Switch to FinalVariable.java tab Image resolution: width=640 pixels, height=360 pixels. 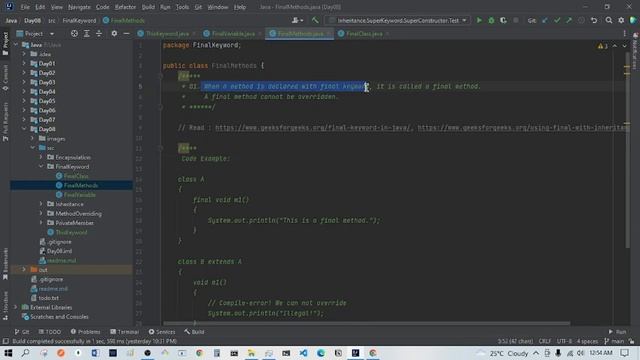(x=233, y=34)
